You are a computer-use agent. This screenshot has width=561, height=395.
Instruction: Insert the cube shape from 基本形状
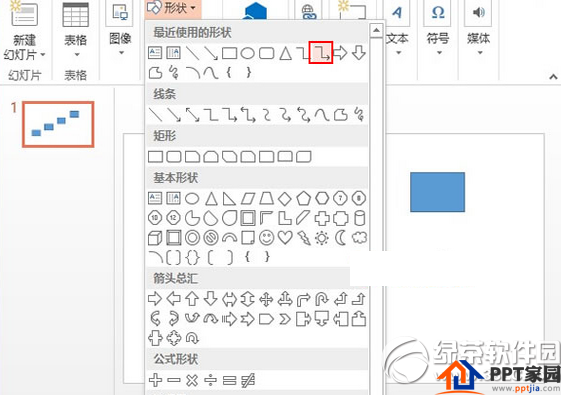click(155, 238)
